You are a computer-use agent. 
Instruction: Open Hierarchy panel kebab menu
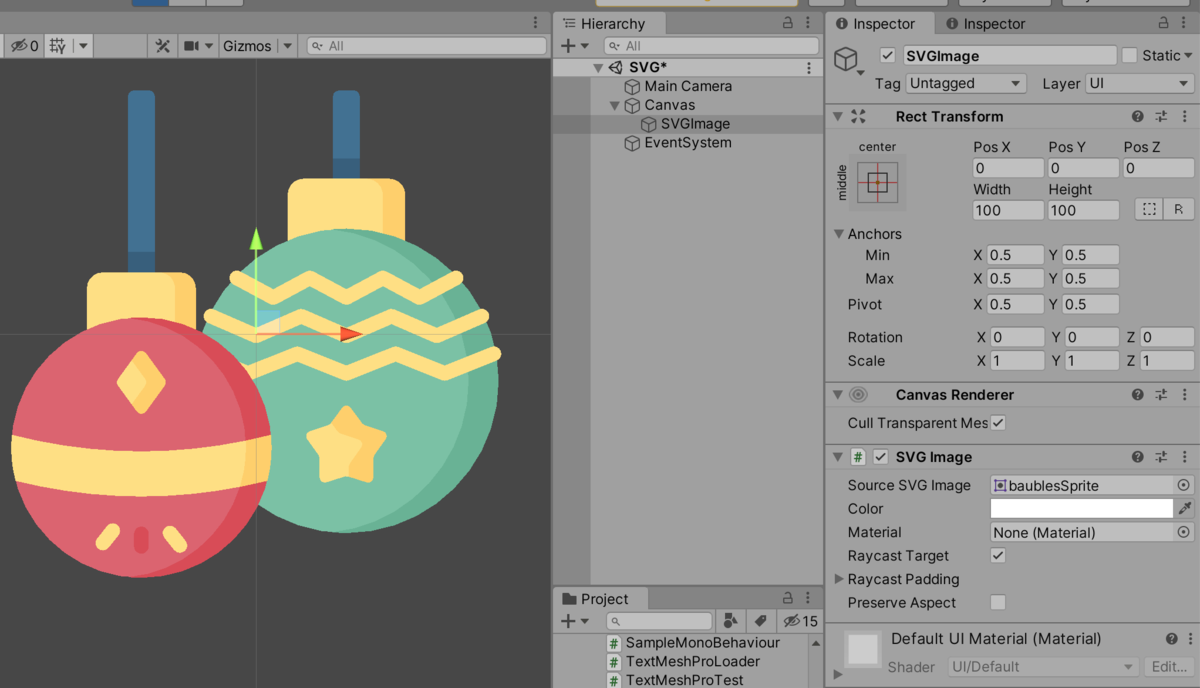click(x=808, y=23)
